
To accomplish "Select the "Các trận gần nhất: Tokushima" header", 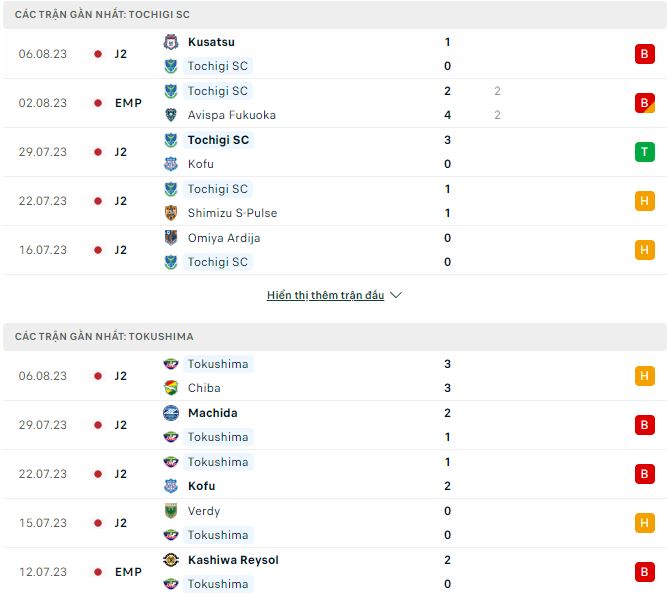I will 105,337.
